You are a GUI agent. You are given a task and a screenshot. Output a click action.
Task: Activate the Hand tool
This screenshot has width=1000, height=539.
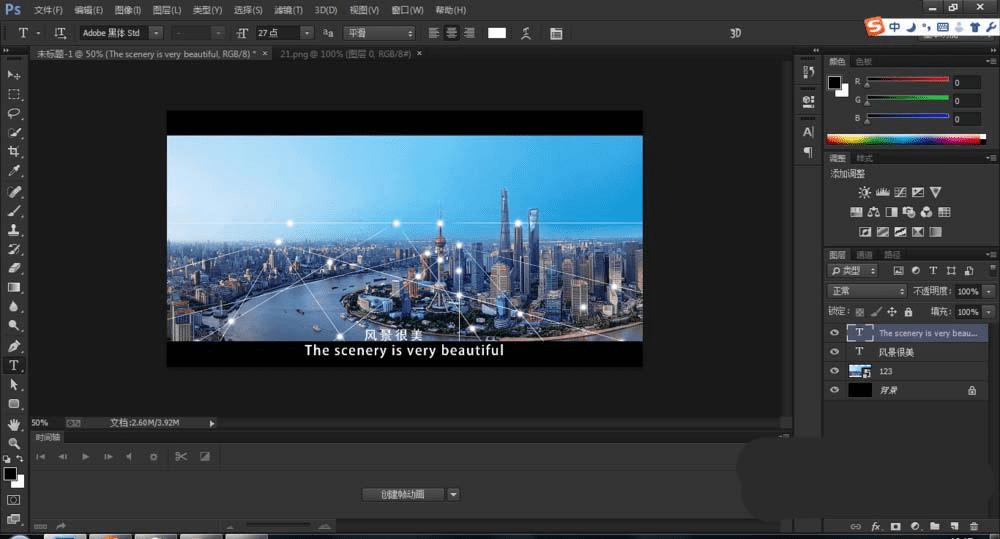point(14,424)
